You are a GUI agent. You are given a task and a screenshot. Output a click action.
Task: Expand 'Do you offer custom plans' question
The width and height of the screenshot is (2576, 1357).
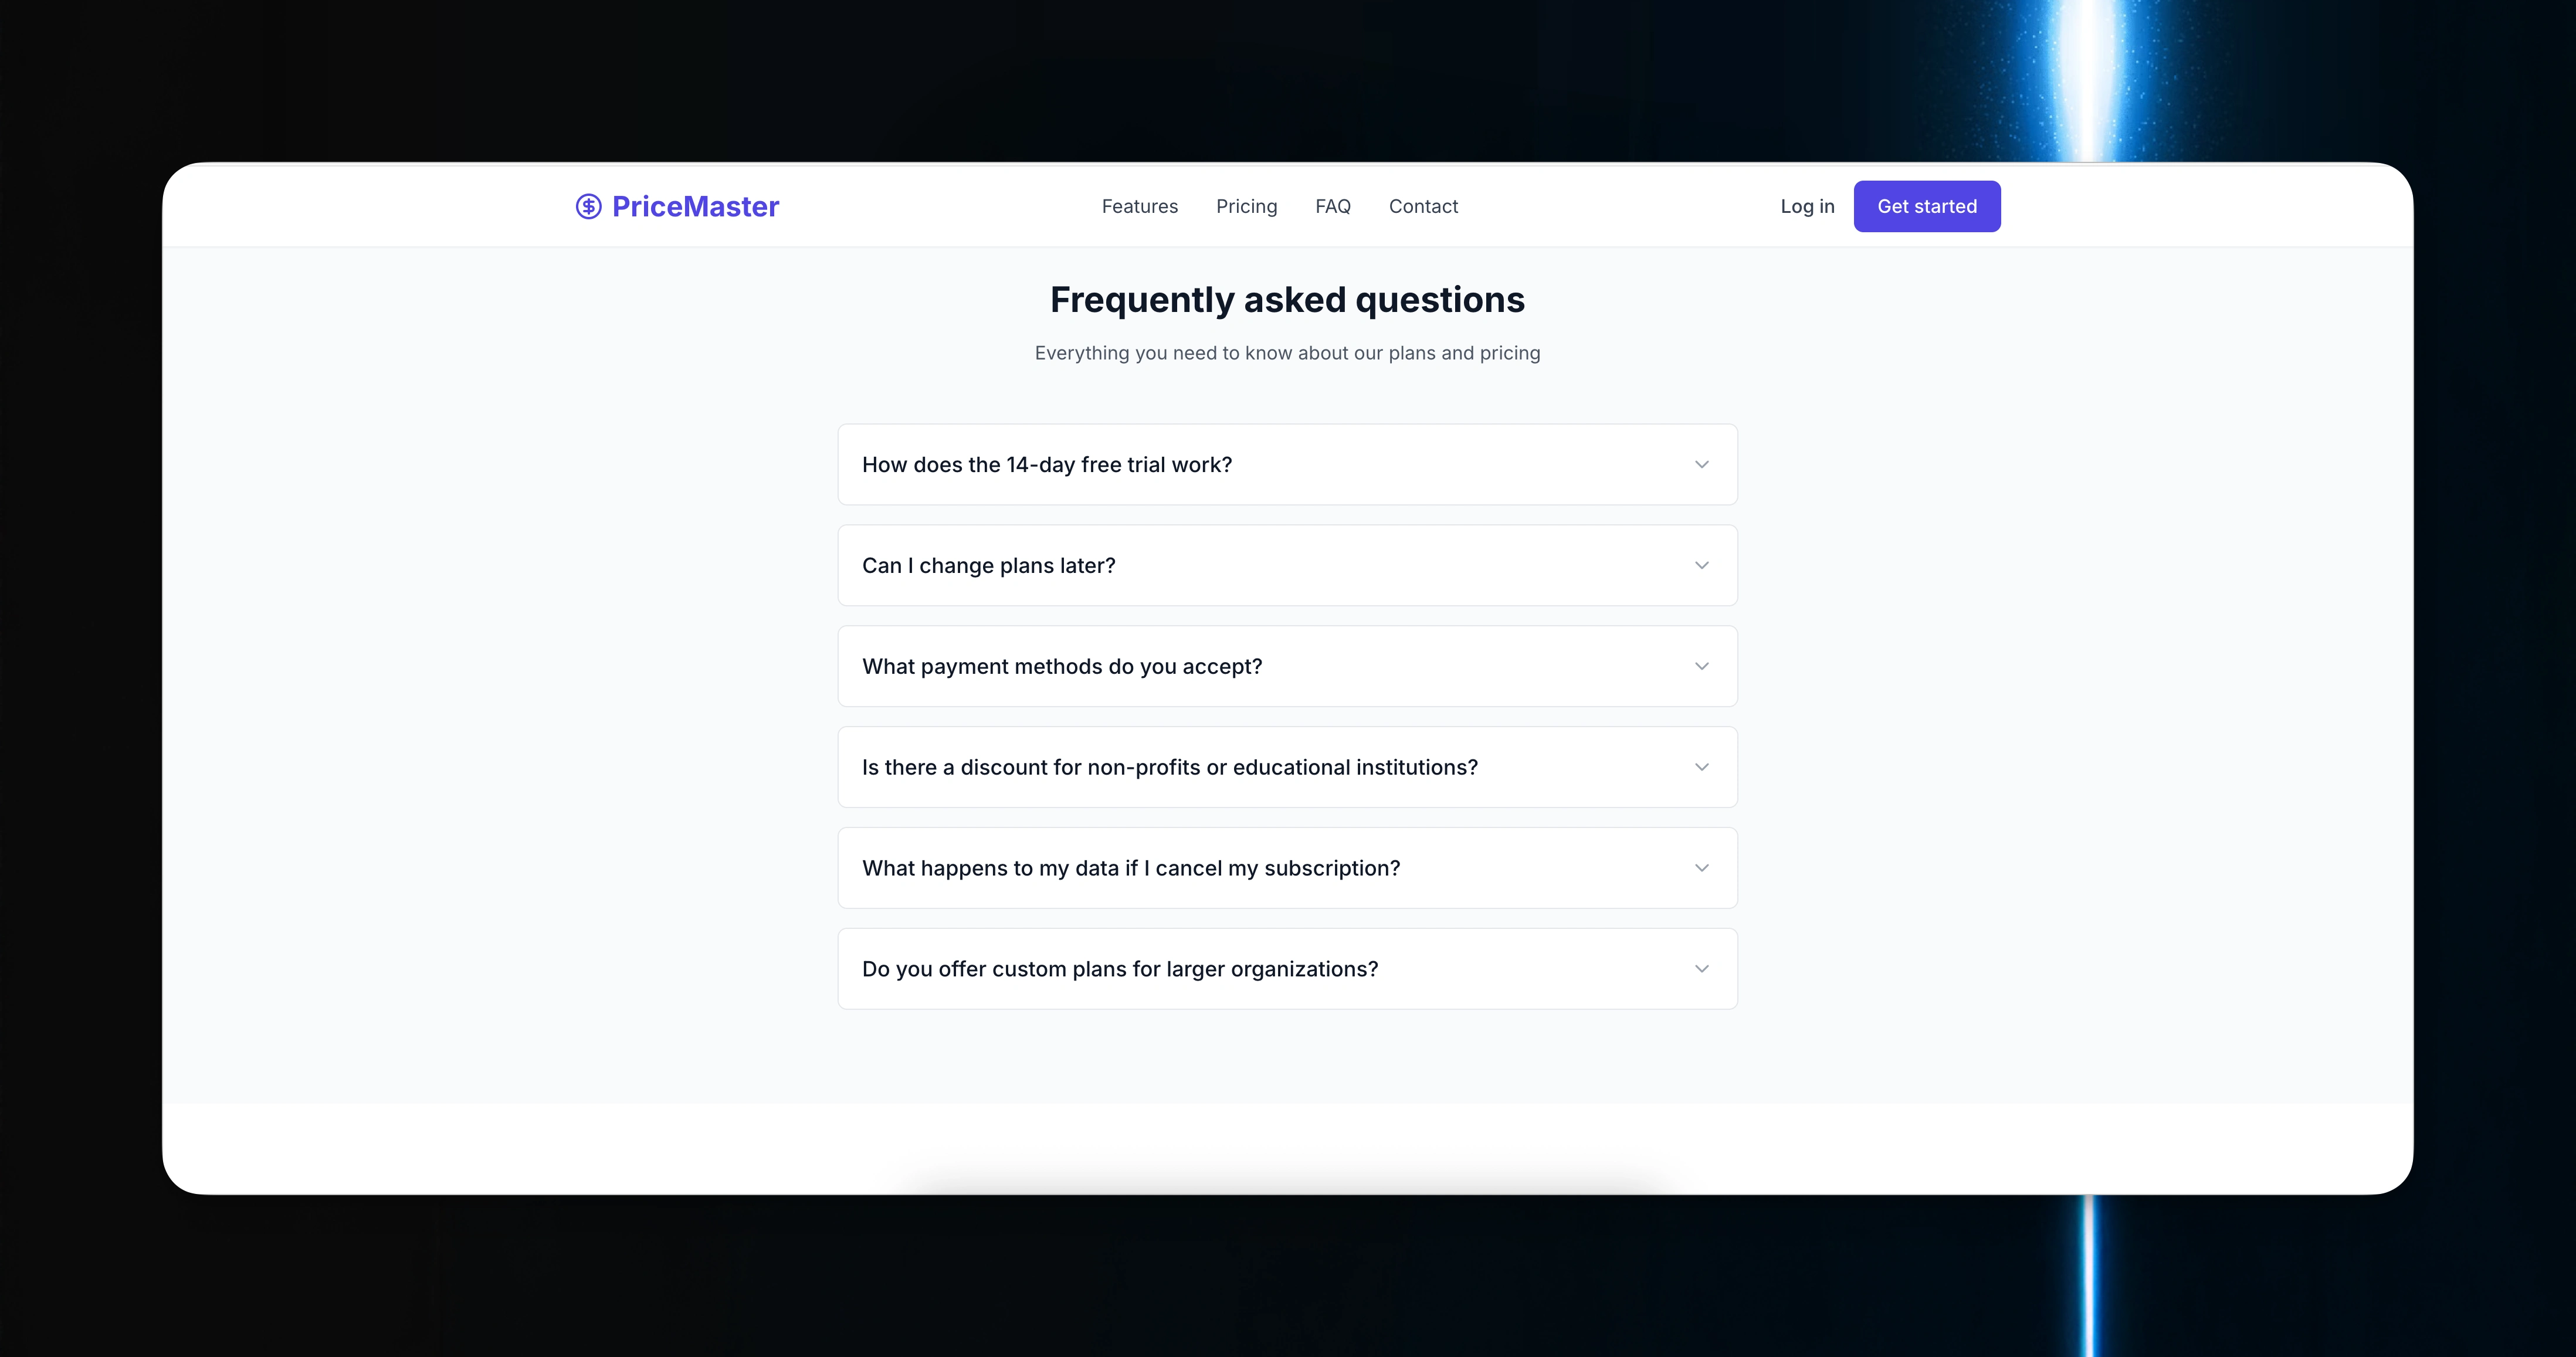[x=1120, y=969]
